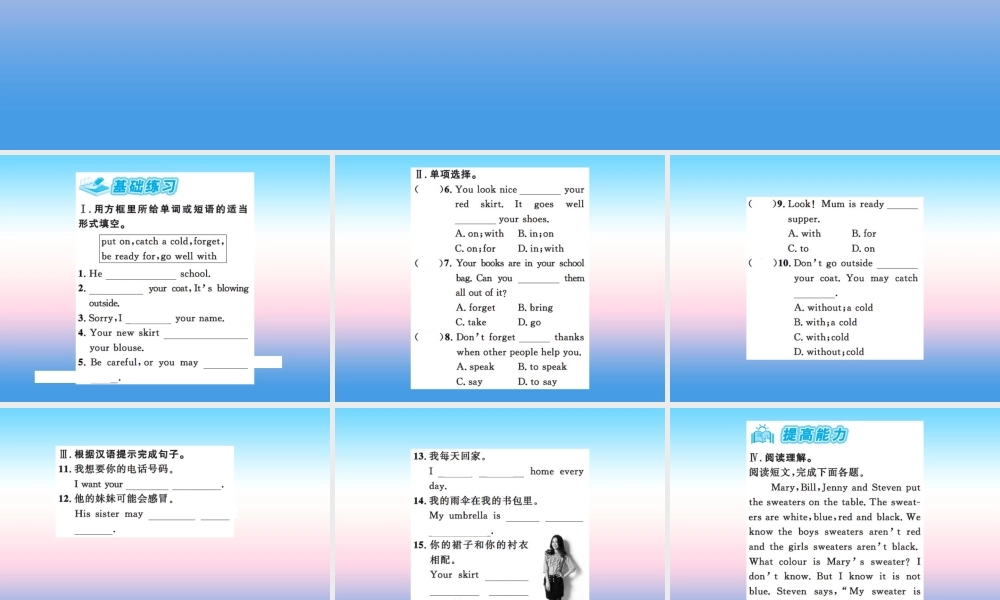Click heading 'Ⅳ. 阅读理解。'
1000x600 pixels.
tap(781, 458)
